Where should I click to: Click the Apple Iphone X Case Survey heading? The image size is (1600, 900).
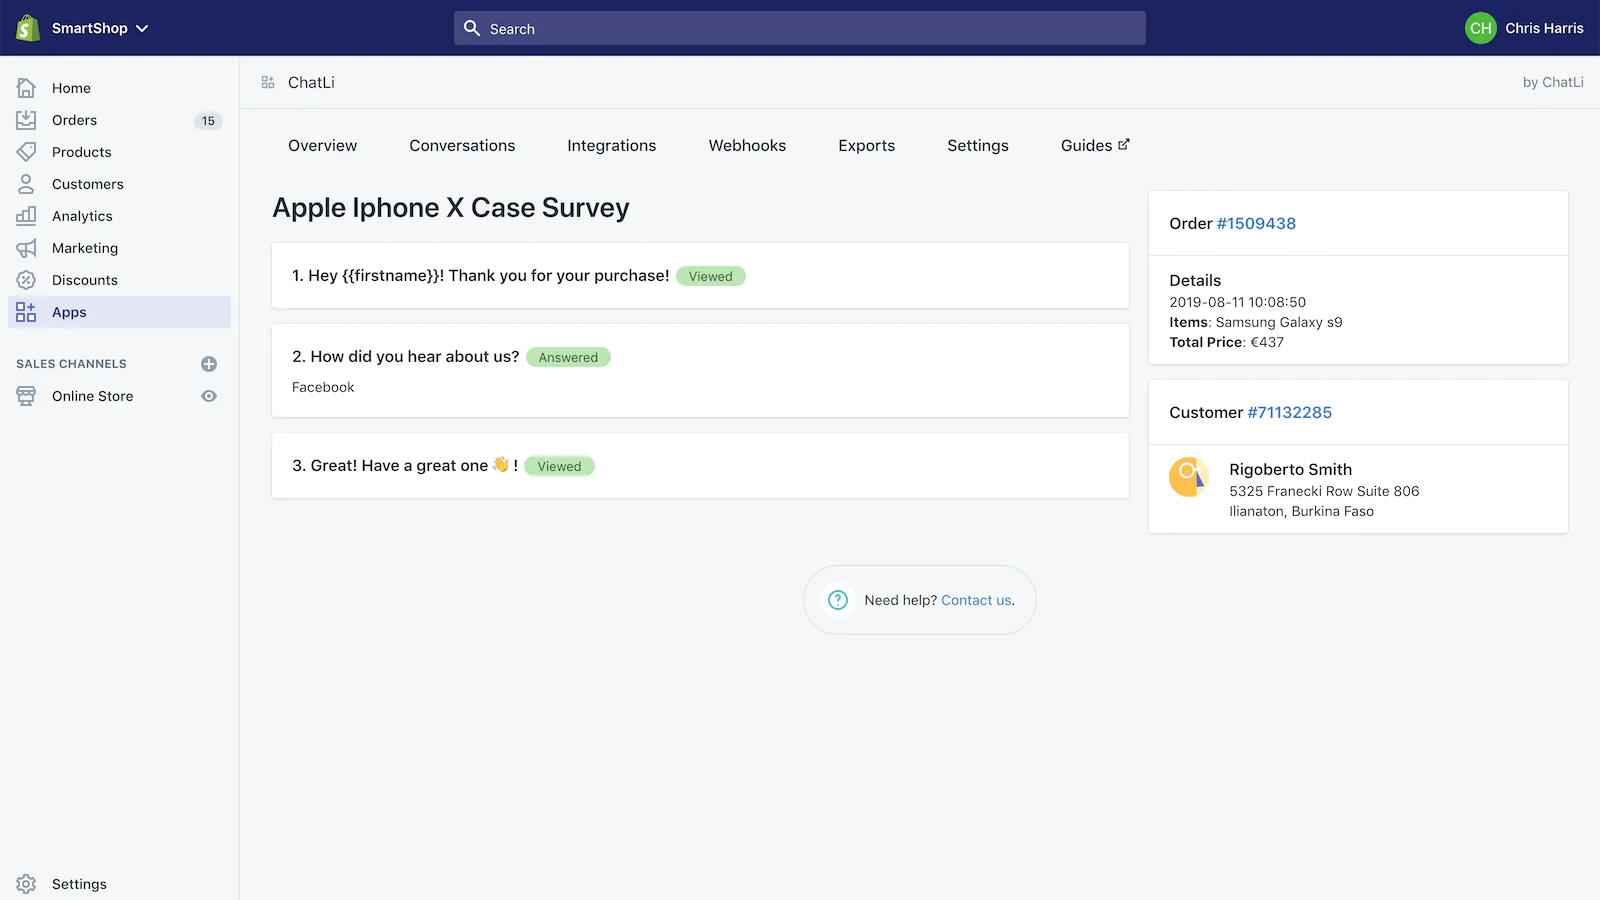tap(451, 207)
